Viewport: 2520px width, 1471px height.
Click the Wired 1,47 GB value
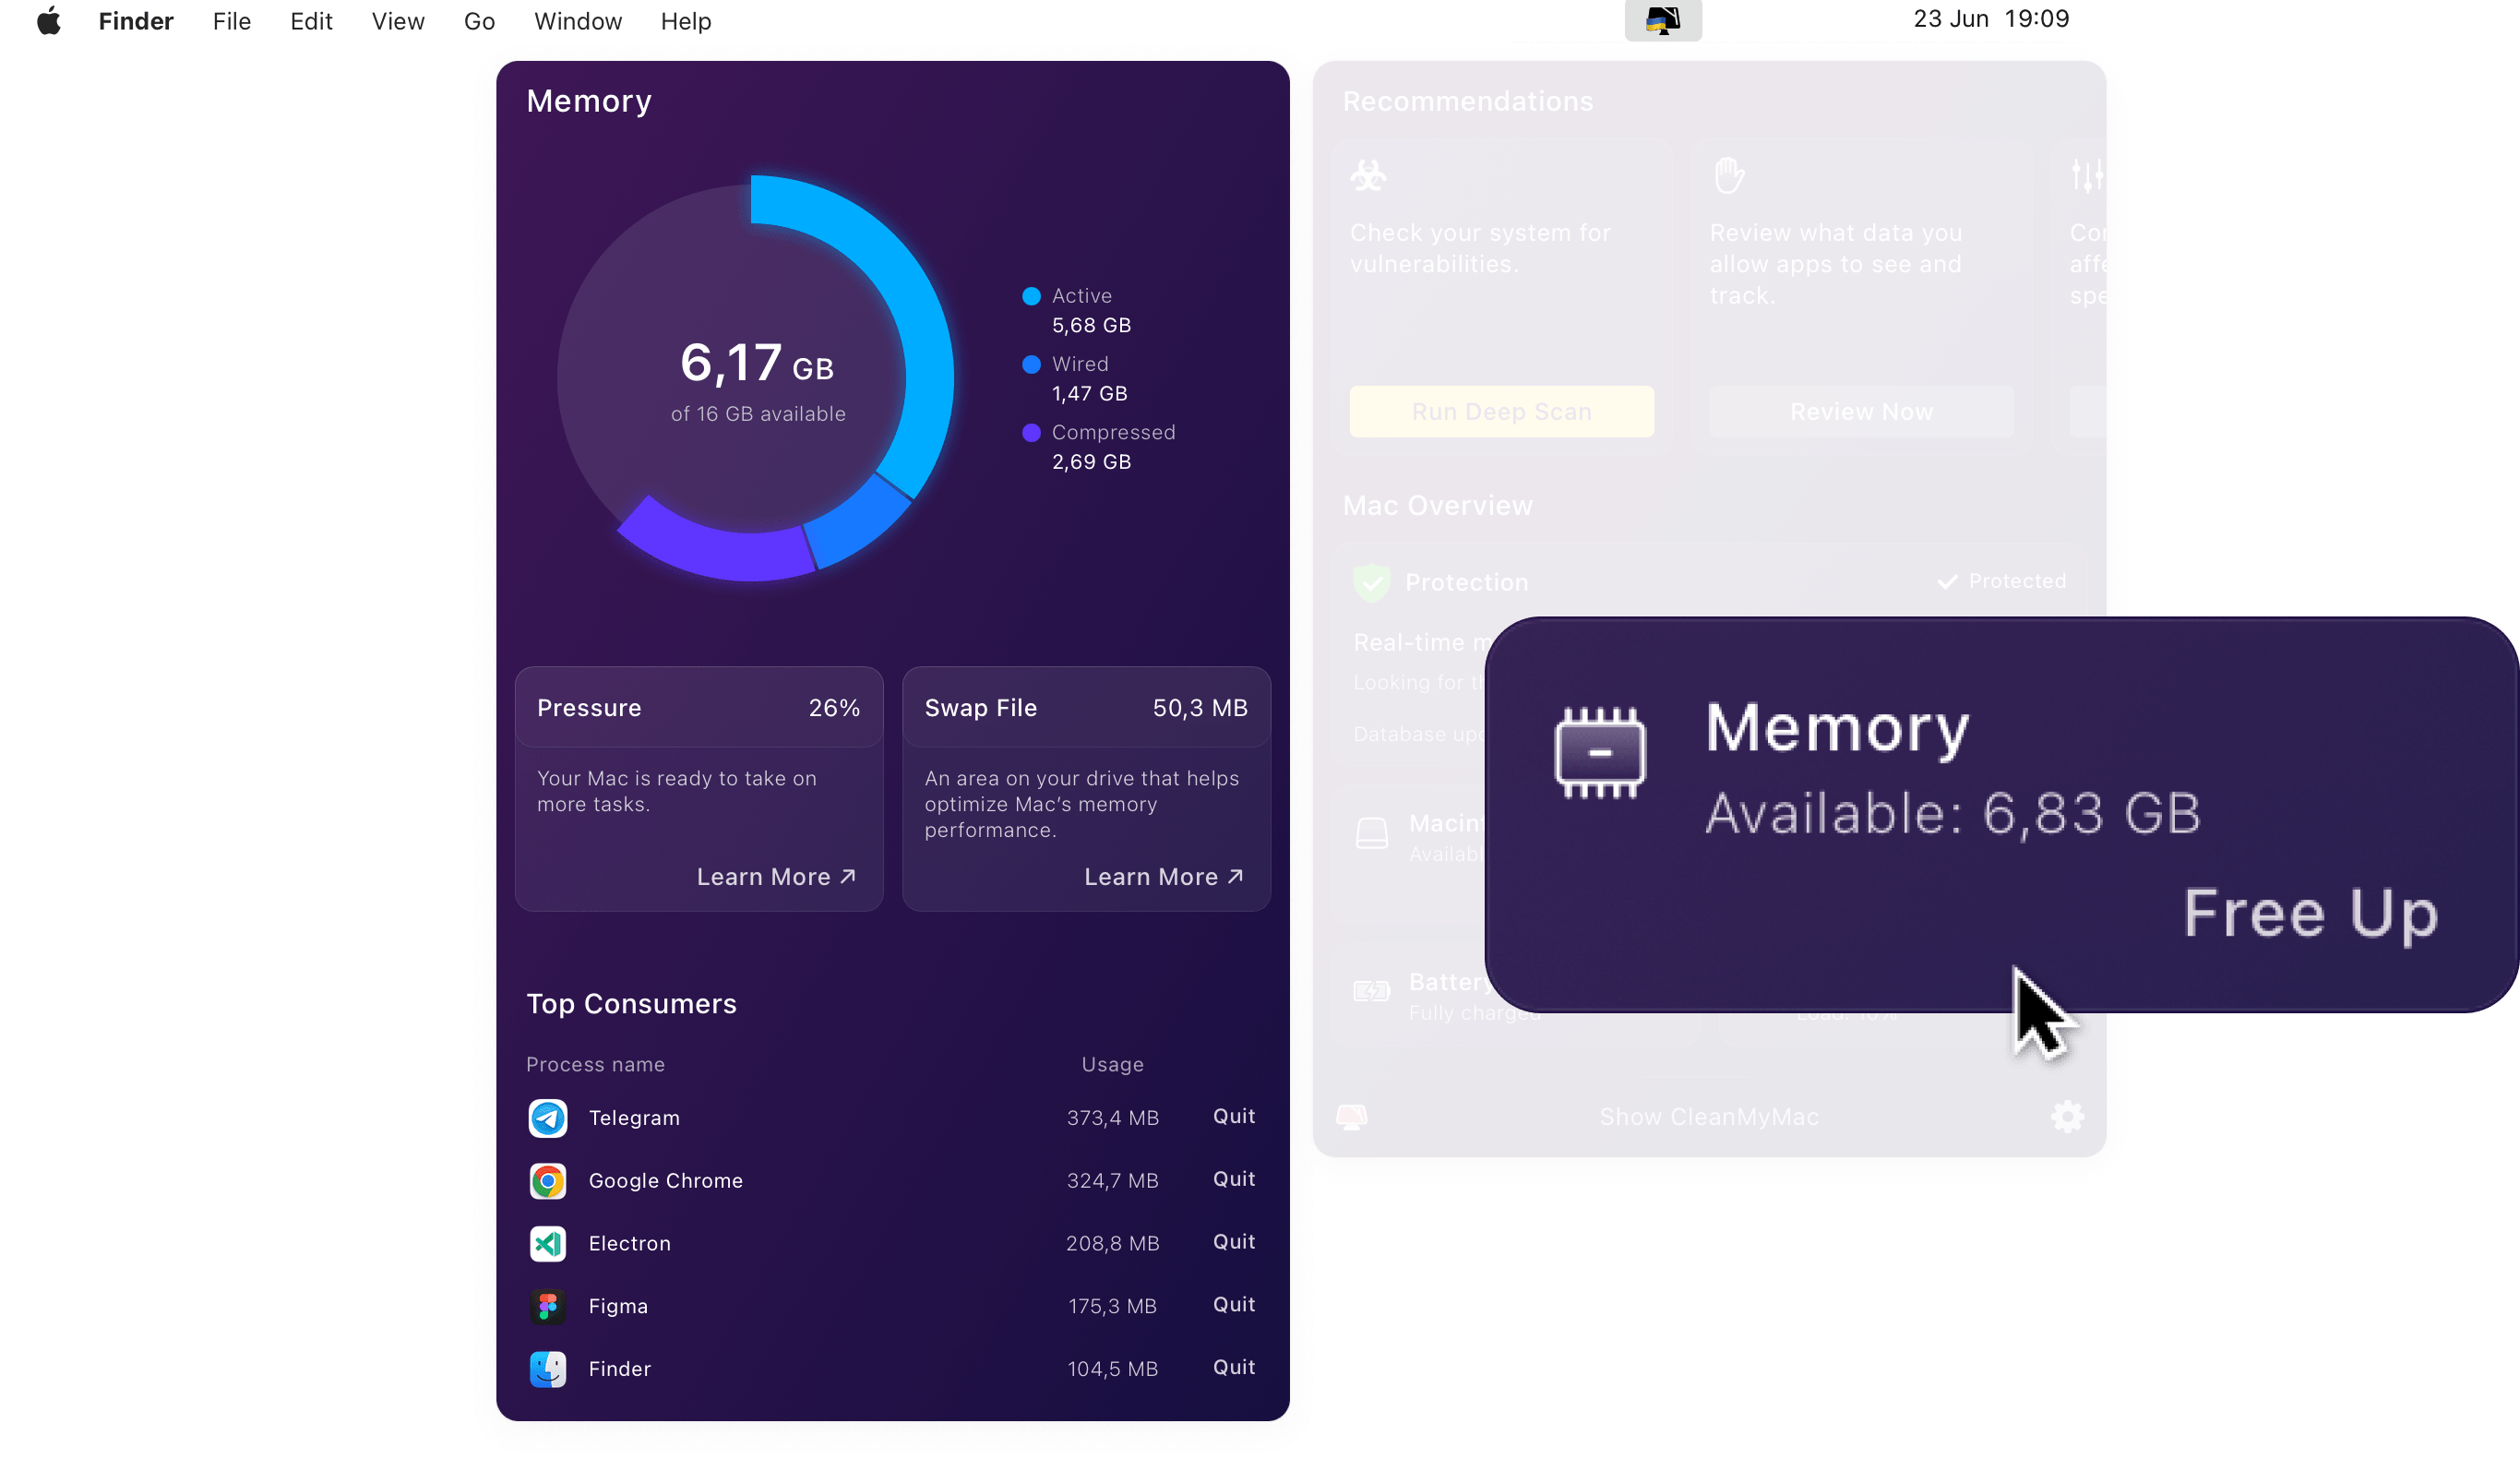tap(1089, 394)
